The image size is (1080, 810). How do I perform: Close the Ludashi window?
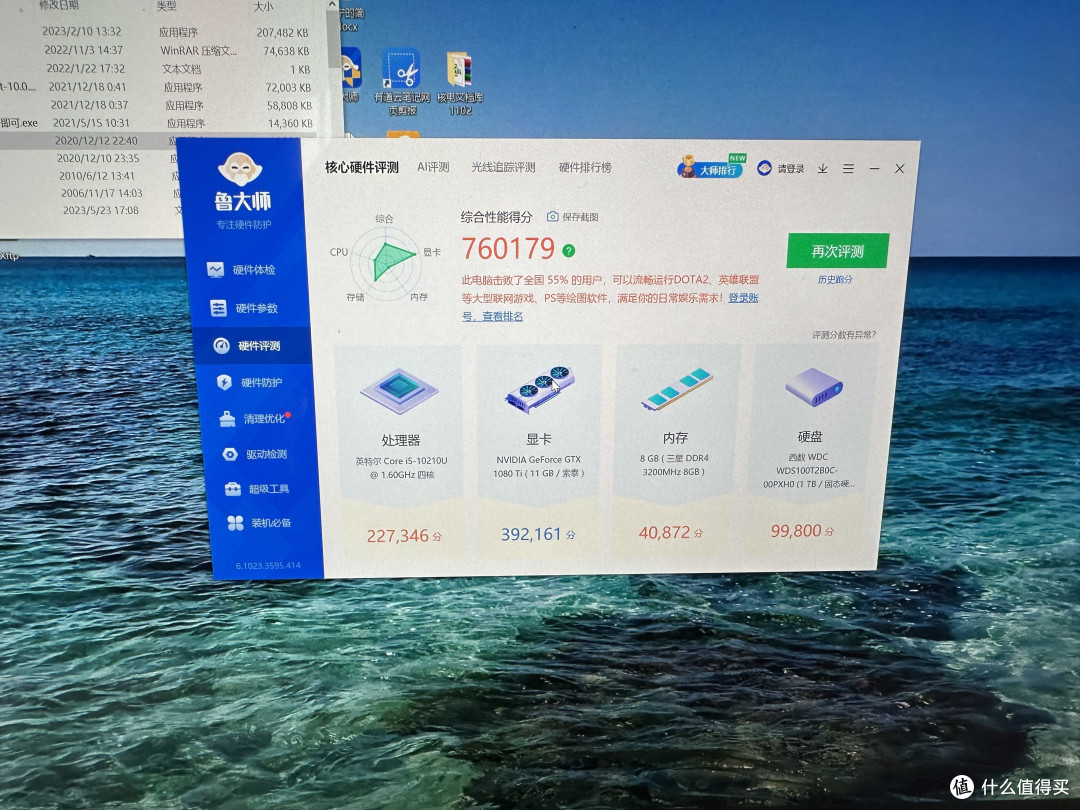point(900,168)
